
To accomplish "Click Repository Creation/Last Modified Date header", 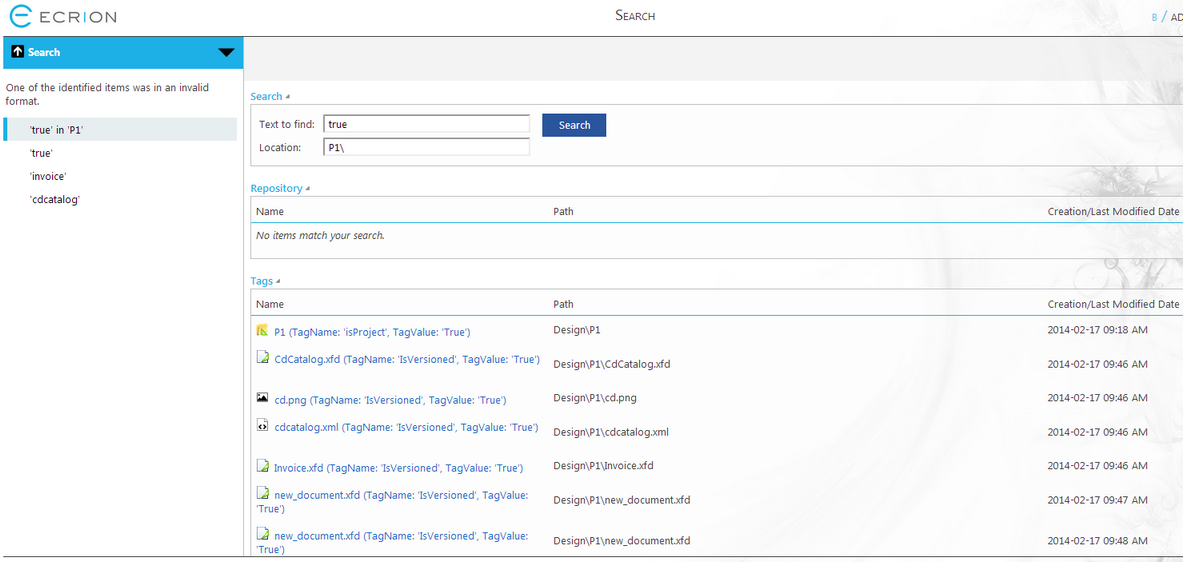I will coord(1113,211).
